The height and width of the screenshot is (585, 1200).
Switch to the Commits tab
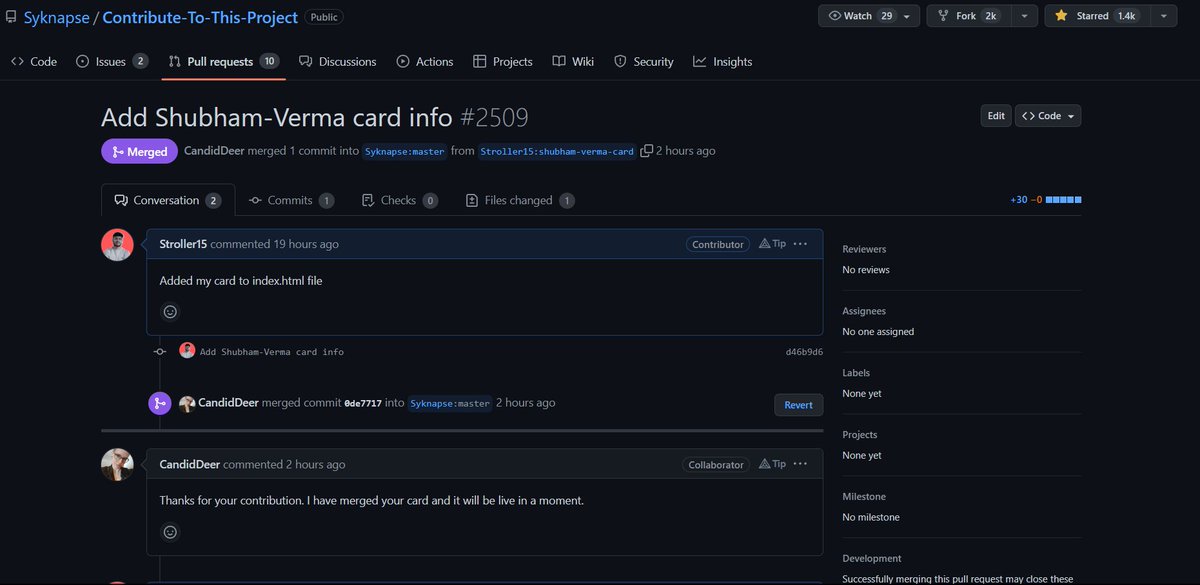point(291,200)
